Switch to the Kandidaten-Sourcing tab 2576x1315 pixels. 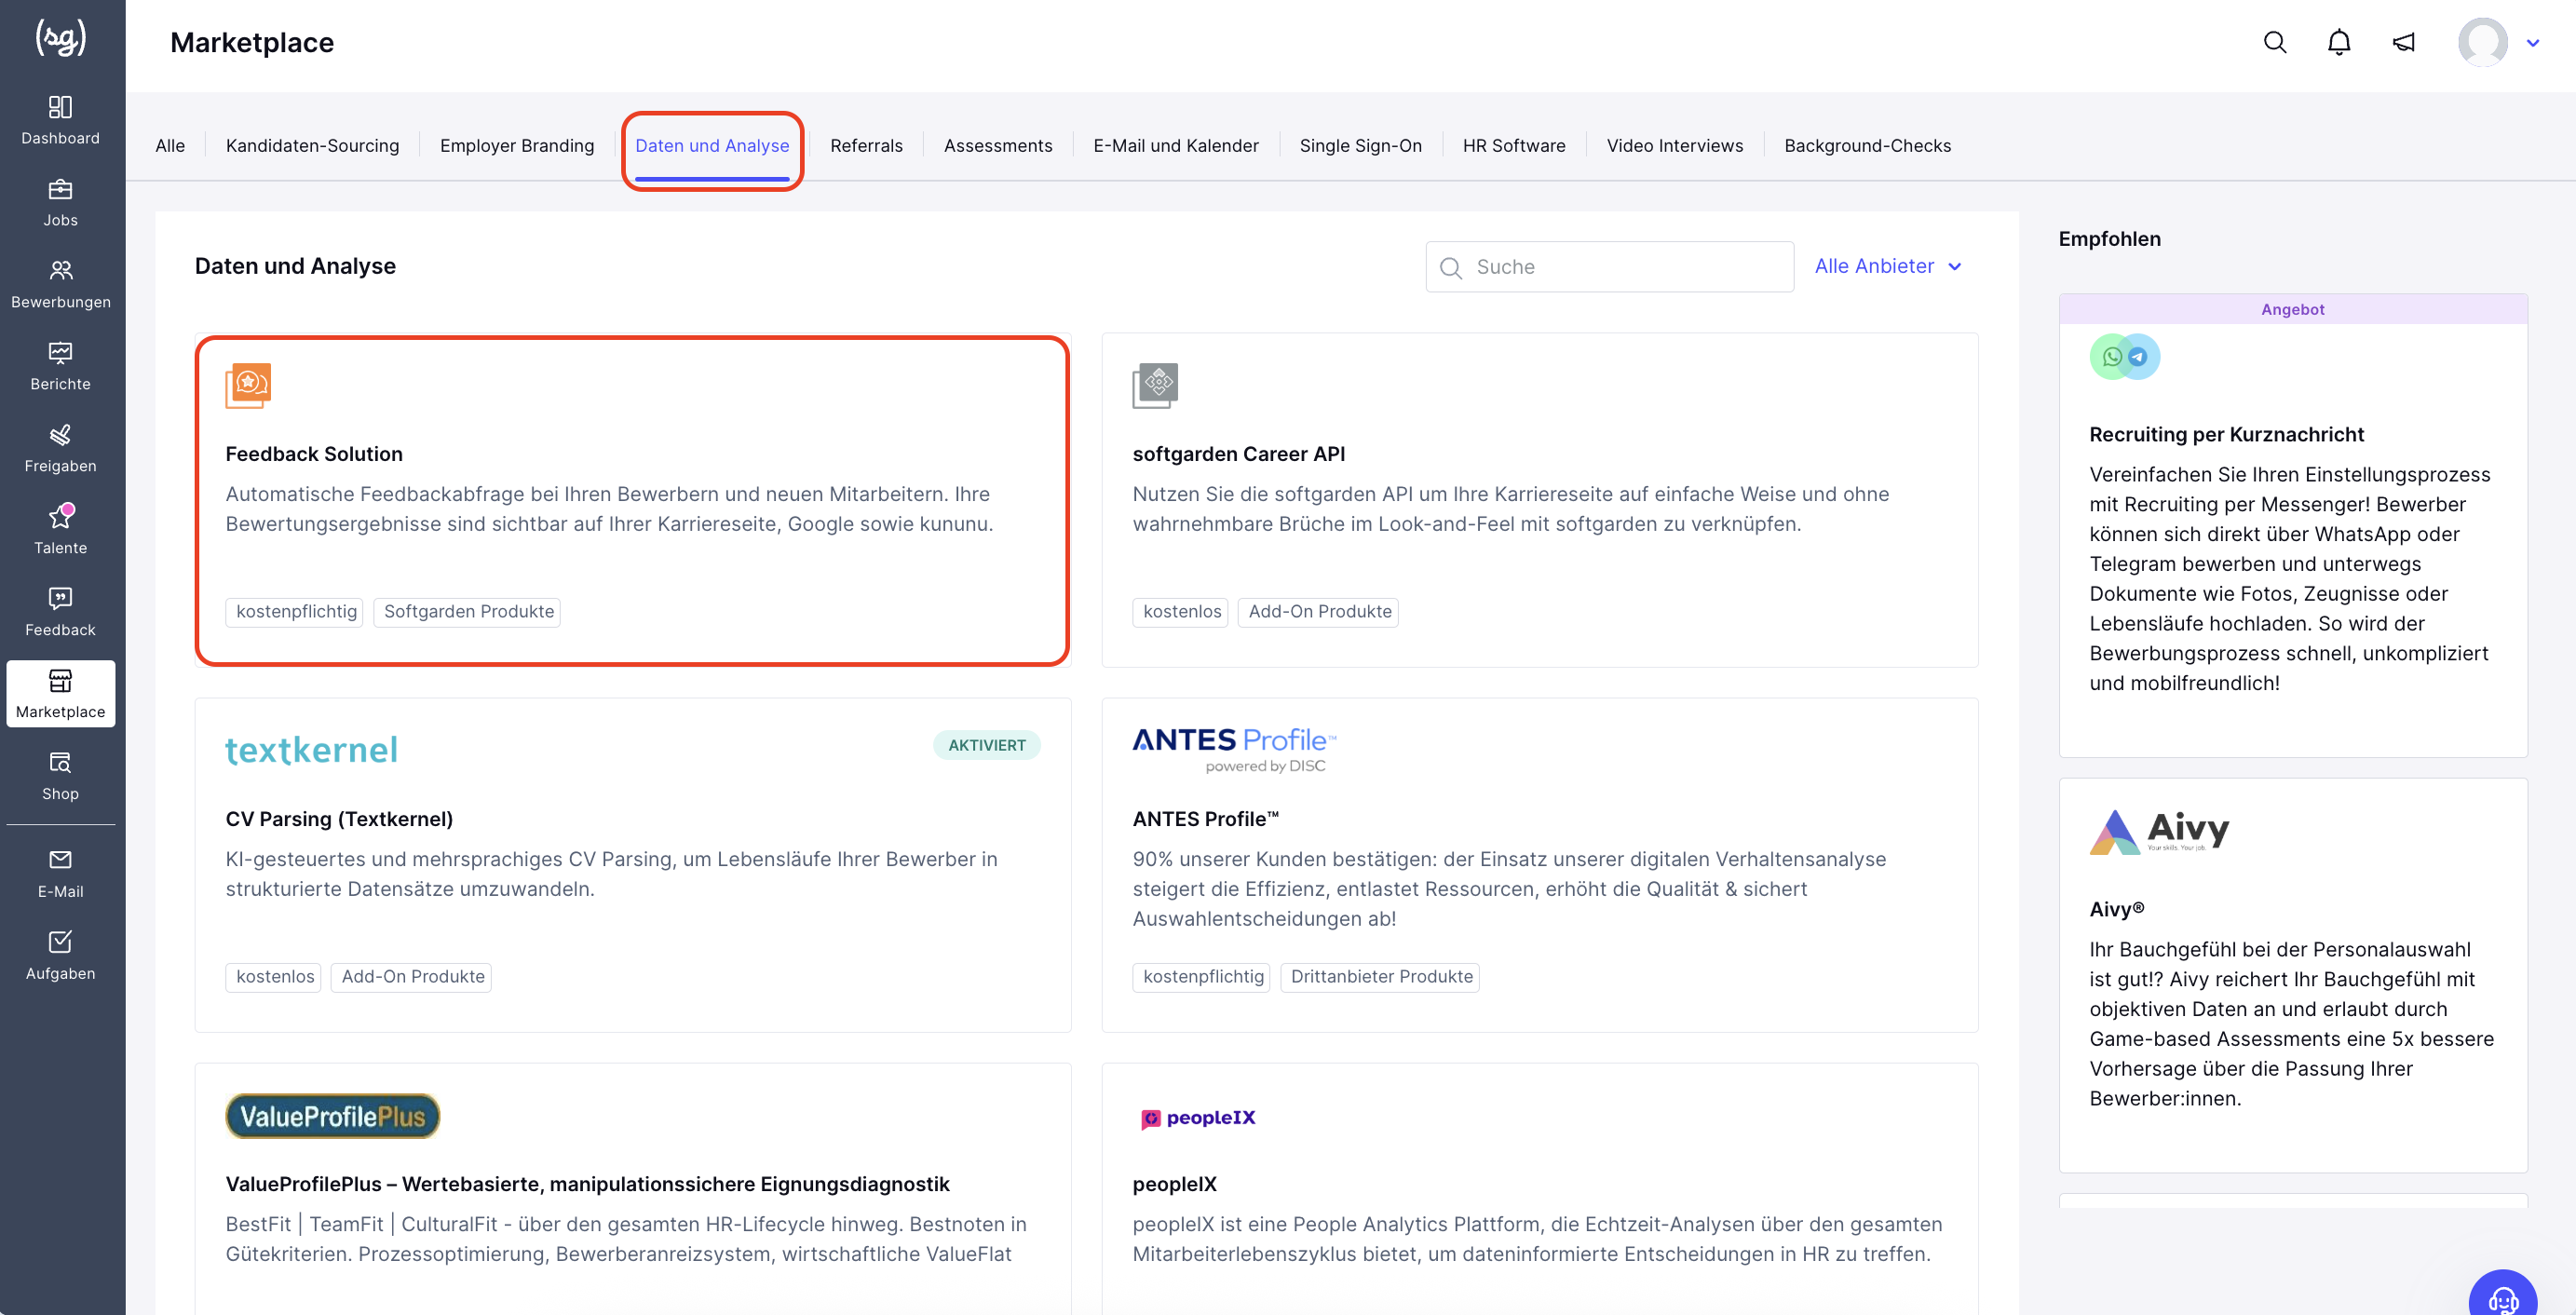[312, 146]
